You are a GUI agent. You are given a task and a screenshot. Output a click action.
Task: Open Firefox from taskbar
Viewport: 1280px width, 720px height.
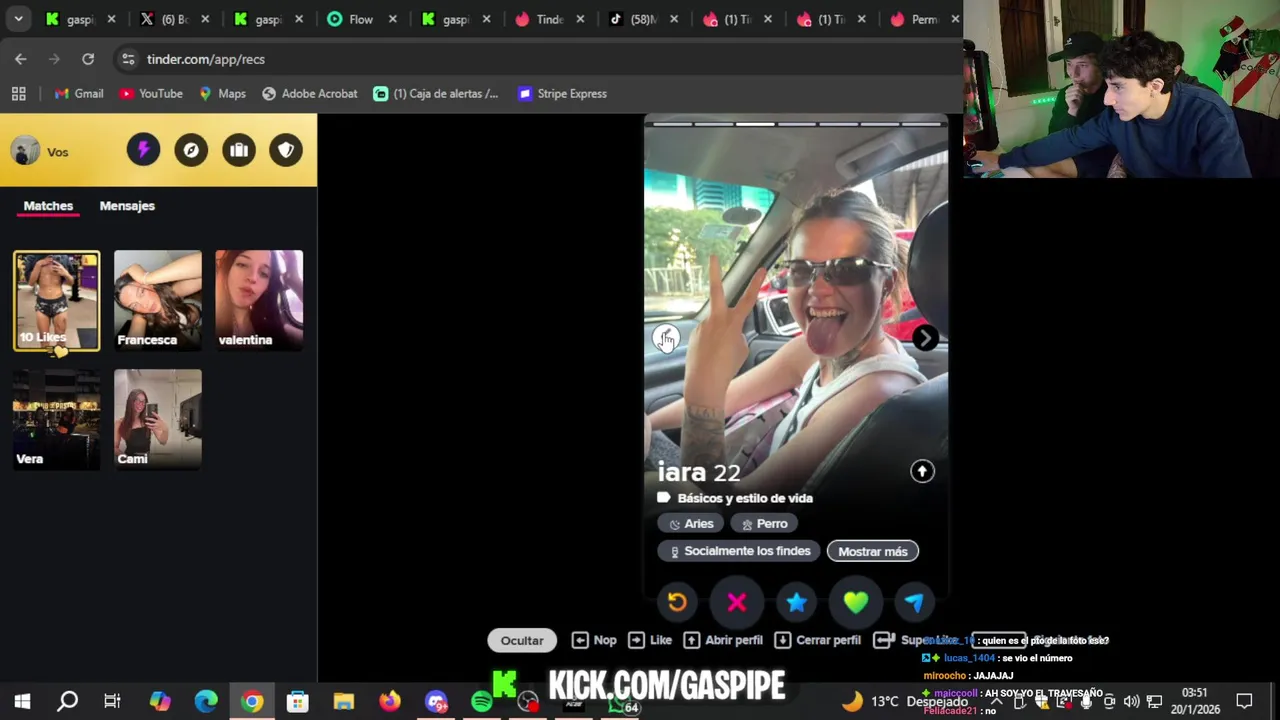pyautogui.click(x=389, y=701)
